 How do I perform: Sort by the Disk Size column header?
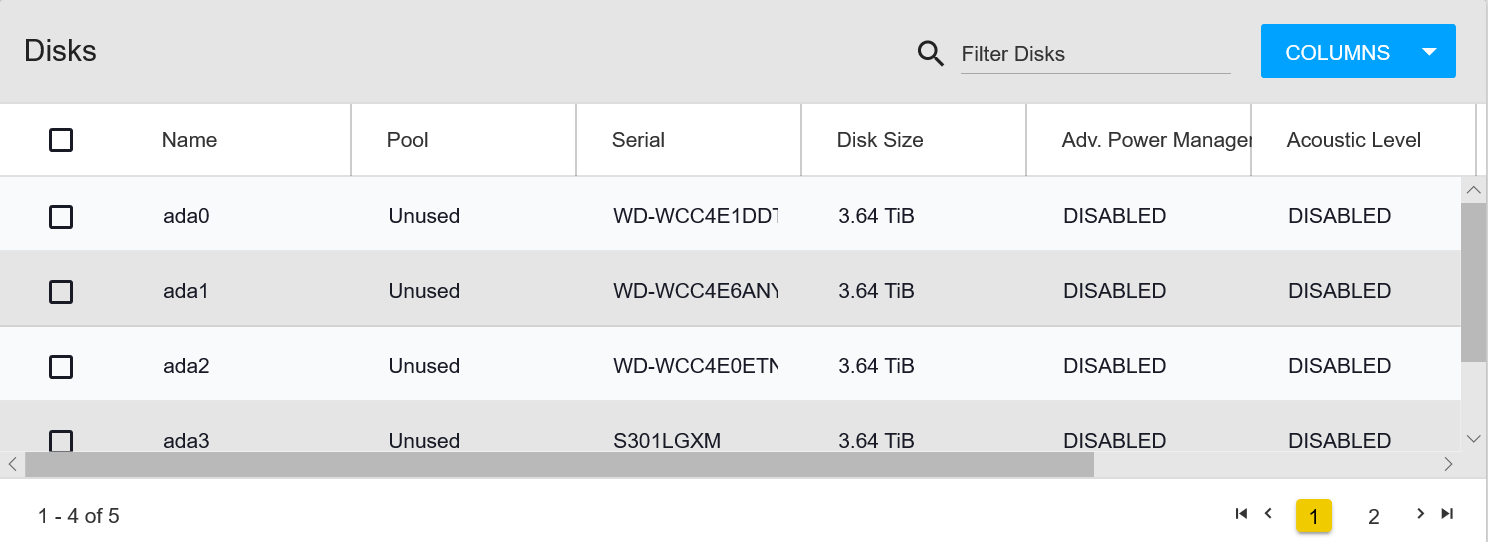point(880,140)
